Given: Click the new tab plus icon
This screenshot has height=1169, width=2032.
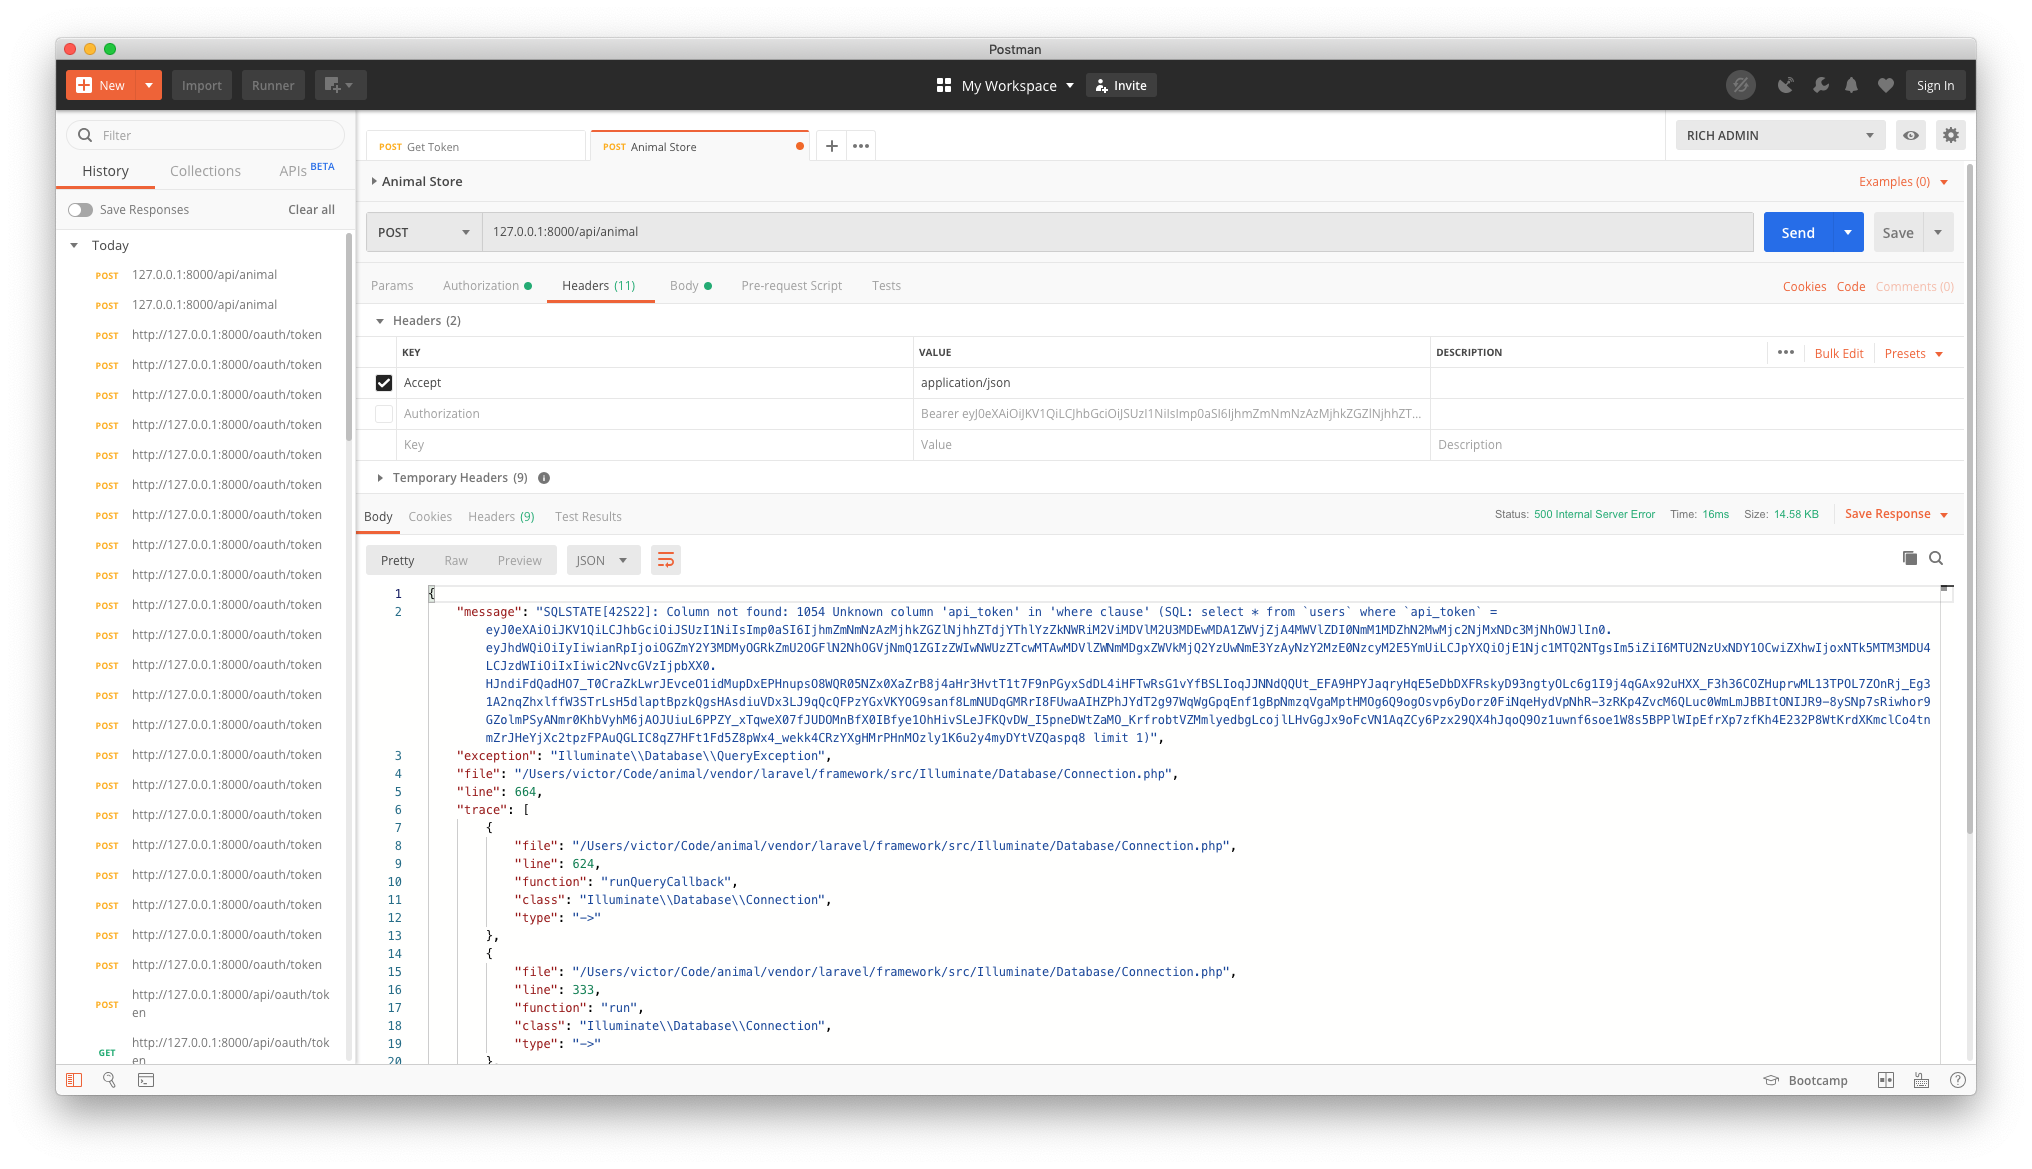Looking at the screenshot, I should (831, 146).
